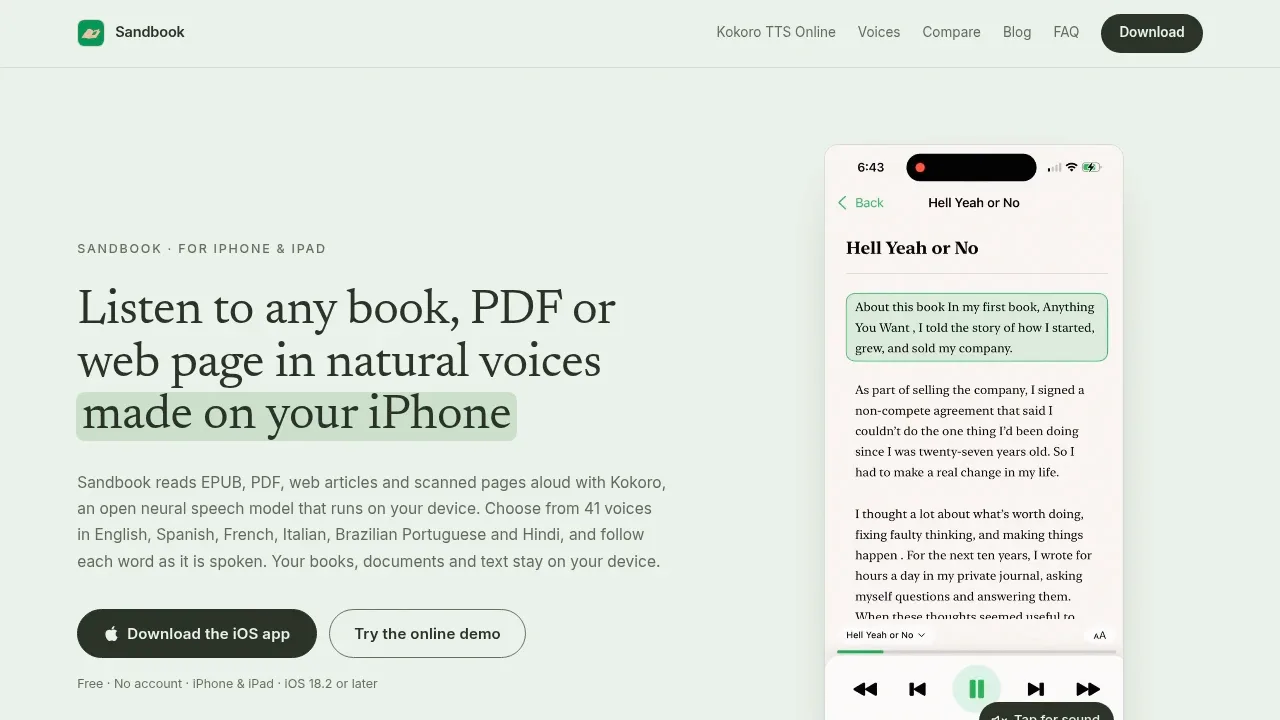The height and width of the screenshot is (720, 1280).
Task: Open the AA text size control
Action: click(1100, 635)
